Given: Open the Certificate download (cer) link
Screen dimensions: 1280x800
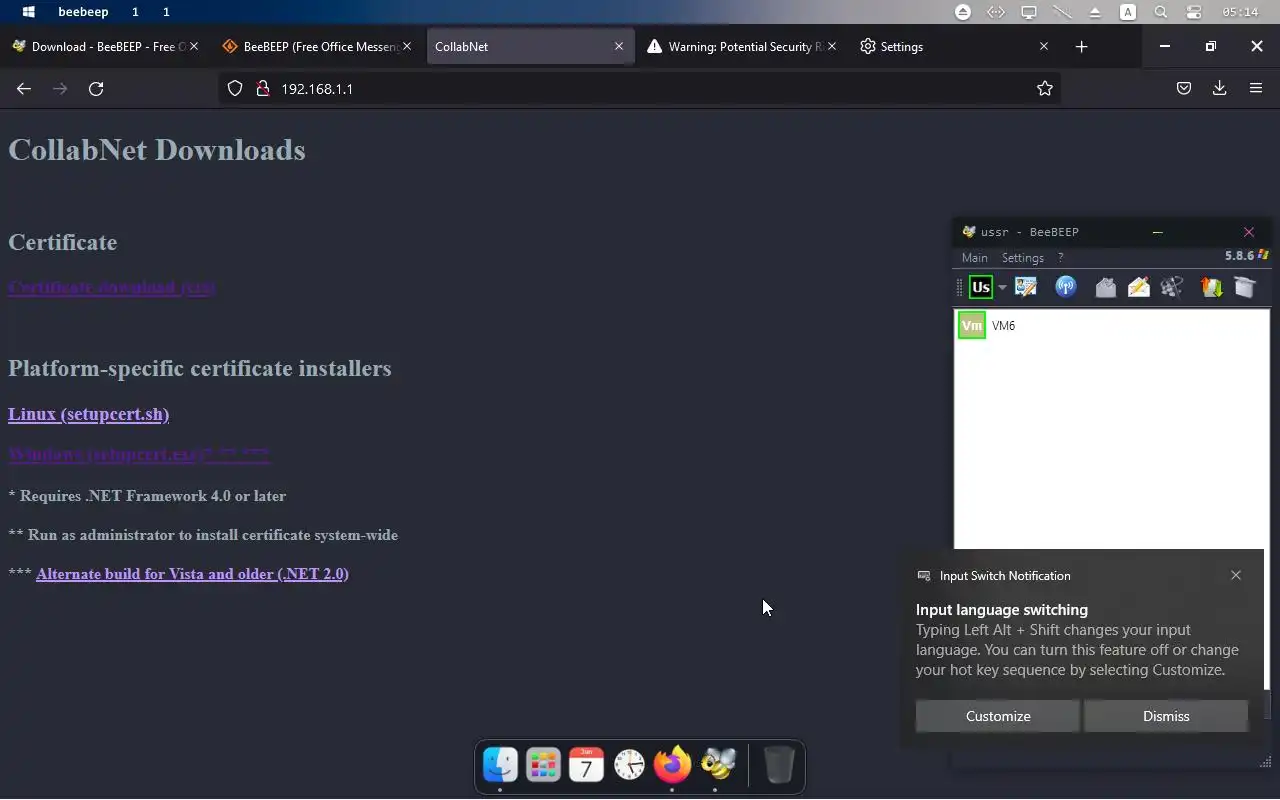Looking at the screenshot, I should 111,287.
